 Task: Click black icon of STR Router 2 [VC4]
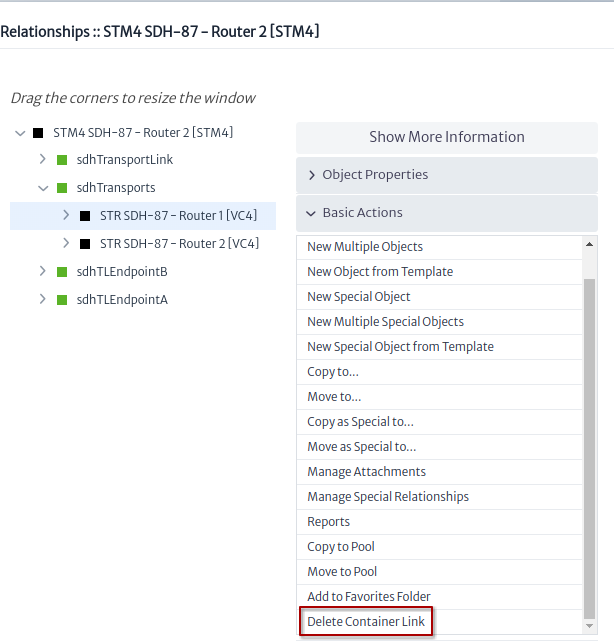[x=85, y=244]
